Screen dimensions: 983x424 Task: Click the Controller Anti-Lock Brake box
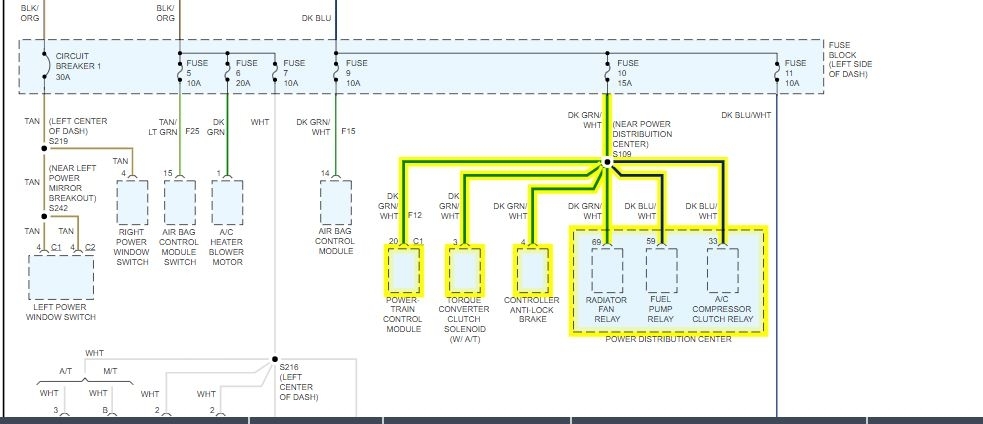pos(533,270)
